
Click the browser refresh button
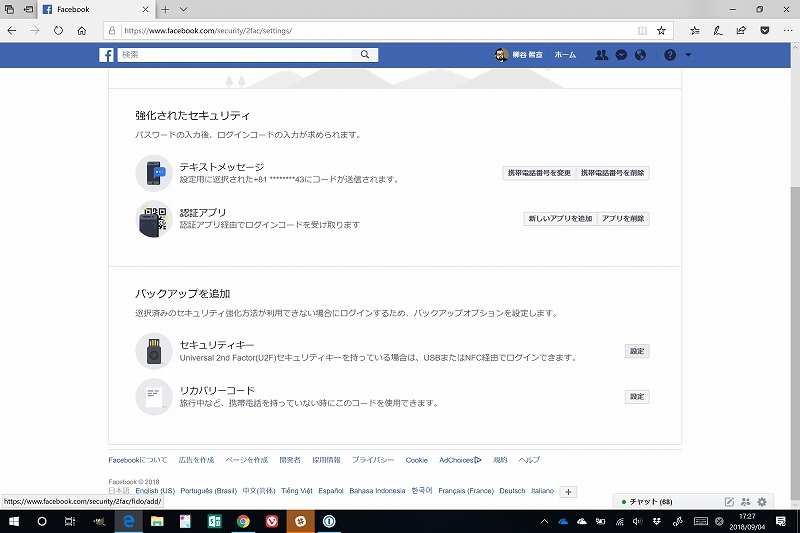click(x=58, y=31)
